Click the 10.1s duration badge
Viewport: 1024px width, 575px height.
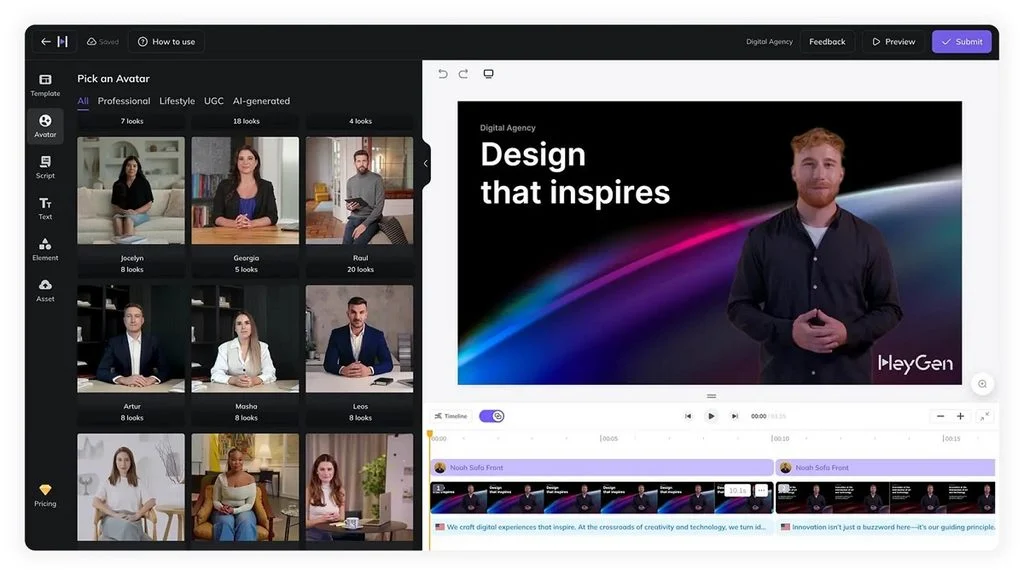coord(737,490)
